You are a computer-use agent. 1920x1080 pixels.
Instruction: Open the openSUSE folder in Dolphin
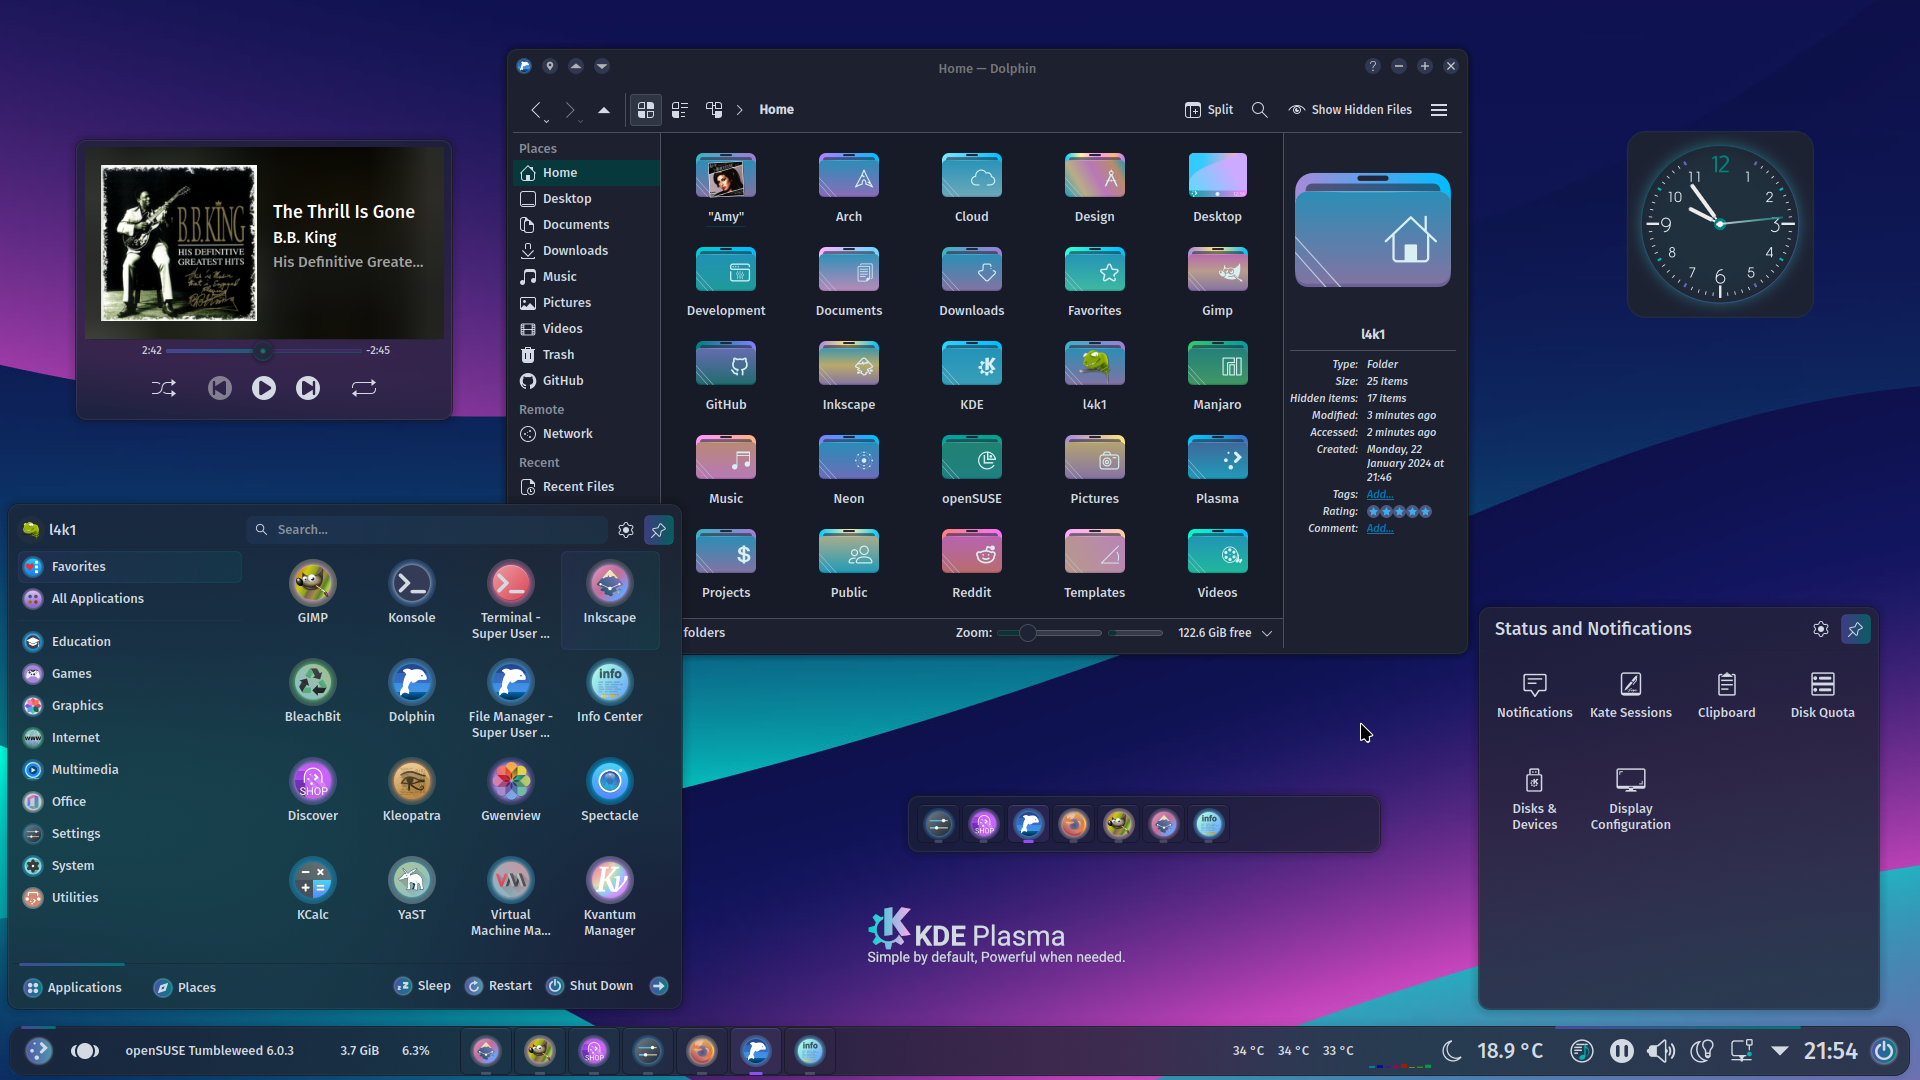pyautogui.click(x=971, y=471)
